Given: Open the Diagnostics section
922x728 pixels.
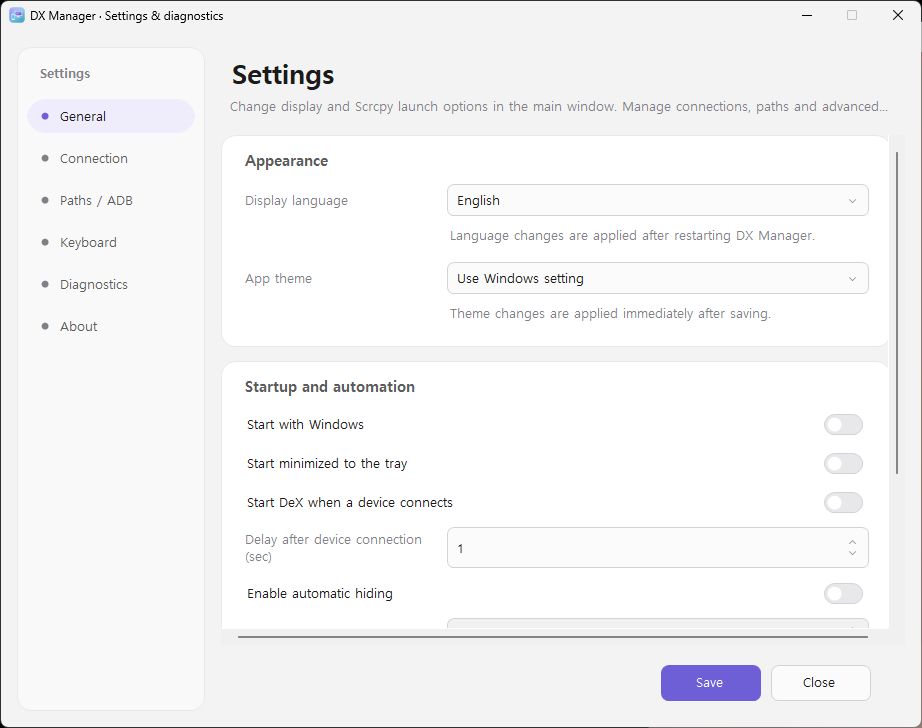Looking at the screenshot, I should 111,285.
